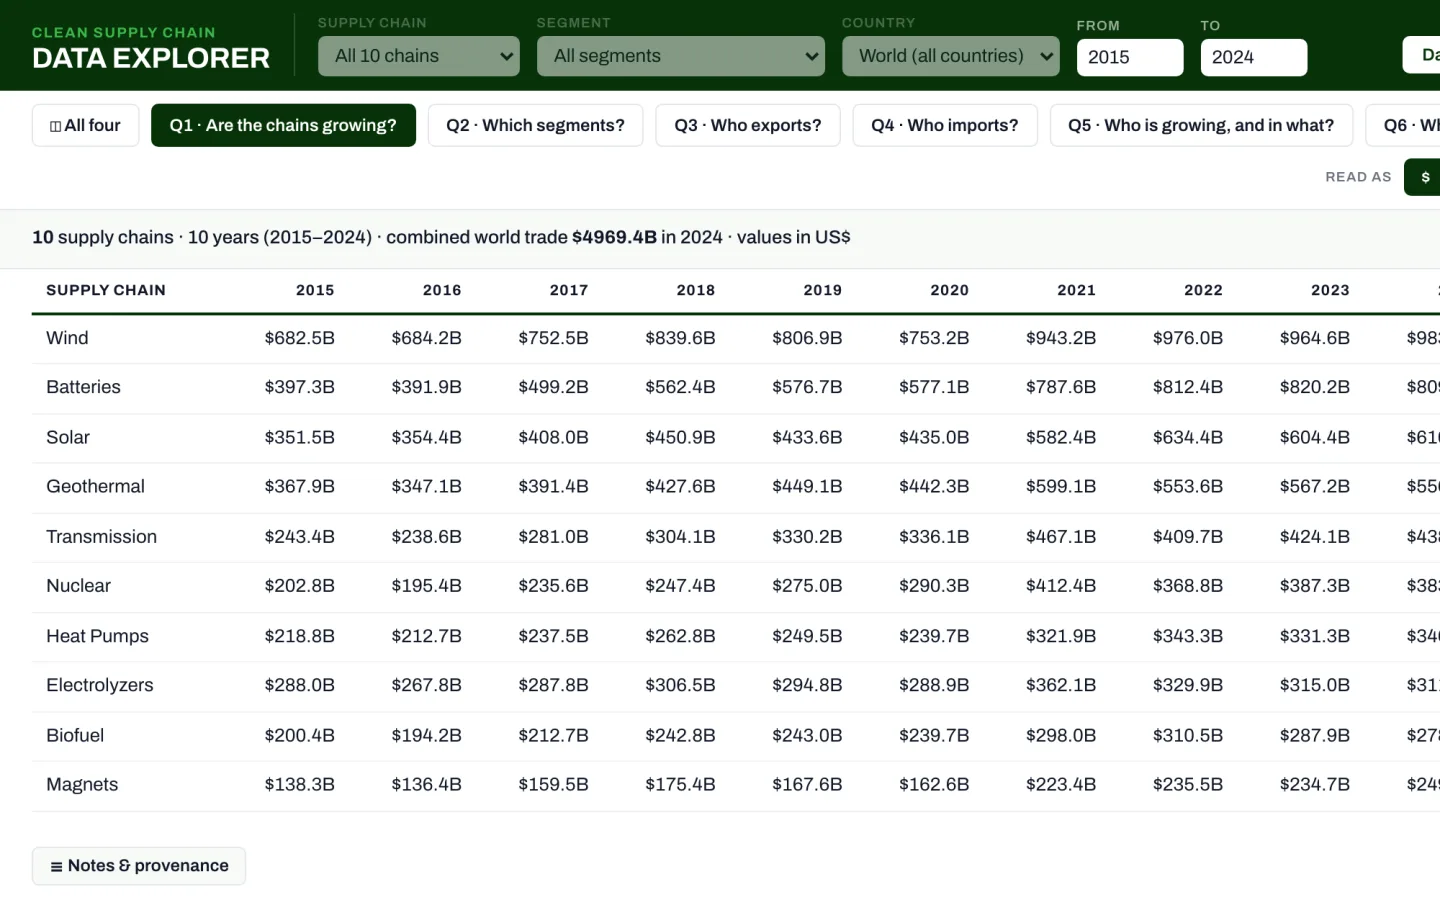
Task: Click Nuclear 2020 value '$290.3B'
Action: coord(934,586)
